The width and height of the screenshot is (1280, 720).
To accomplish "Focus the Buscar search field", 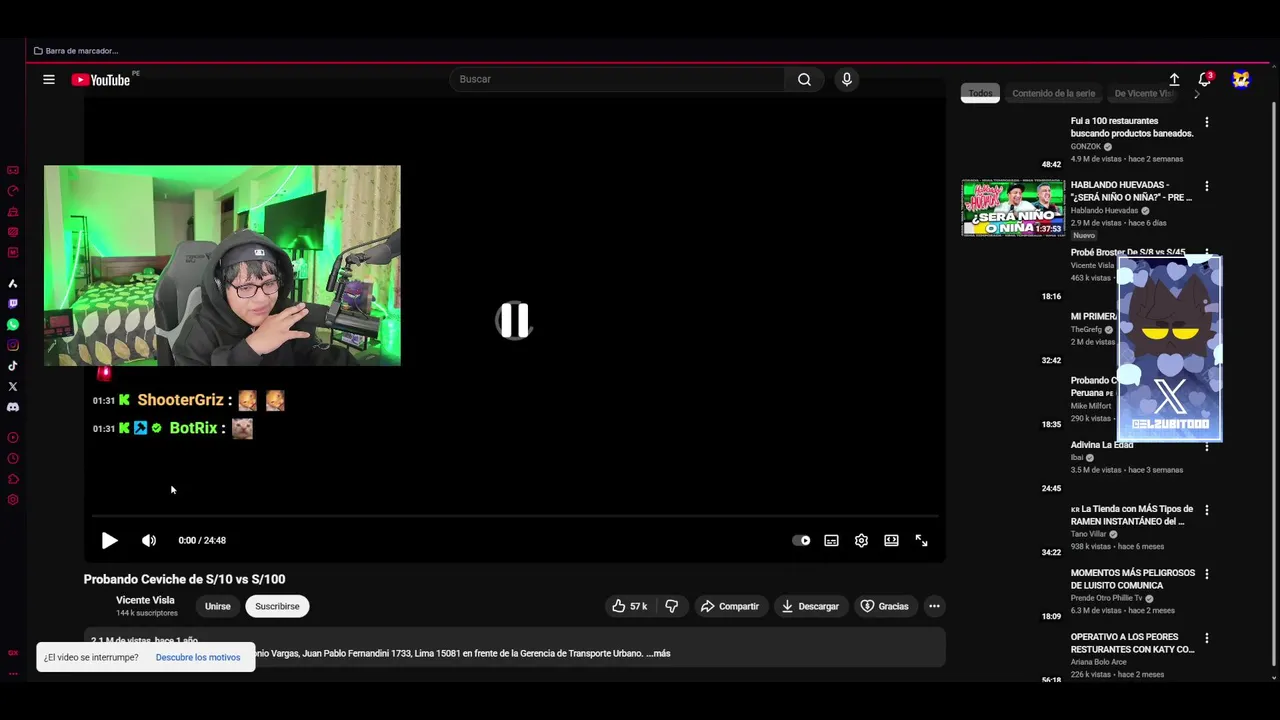I will [617, 79].
